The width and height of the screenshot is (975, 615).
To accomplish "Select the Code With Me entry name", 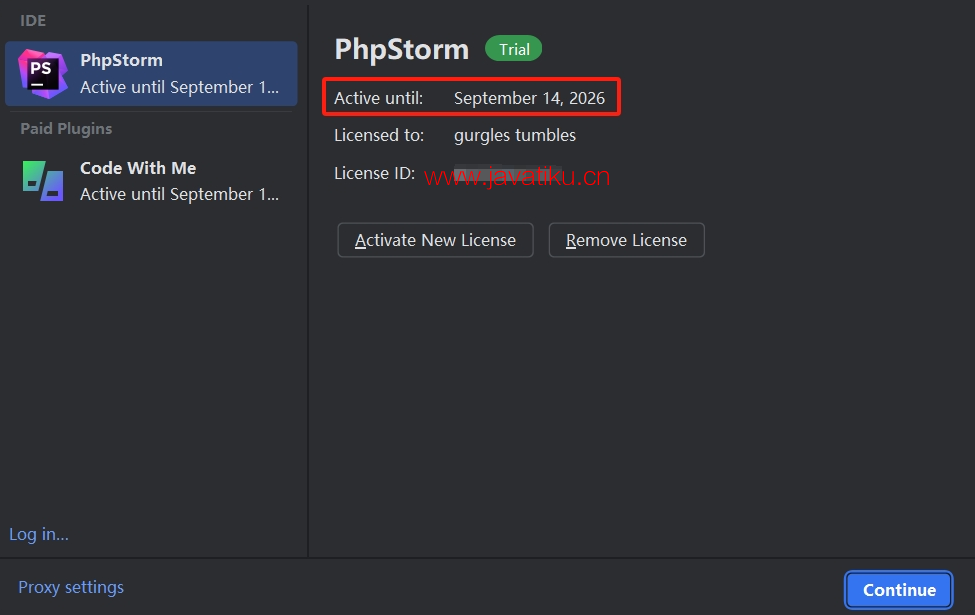I will (138, 168).
